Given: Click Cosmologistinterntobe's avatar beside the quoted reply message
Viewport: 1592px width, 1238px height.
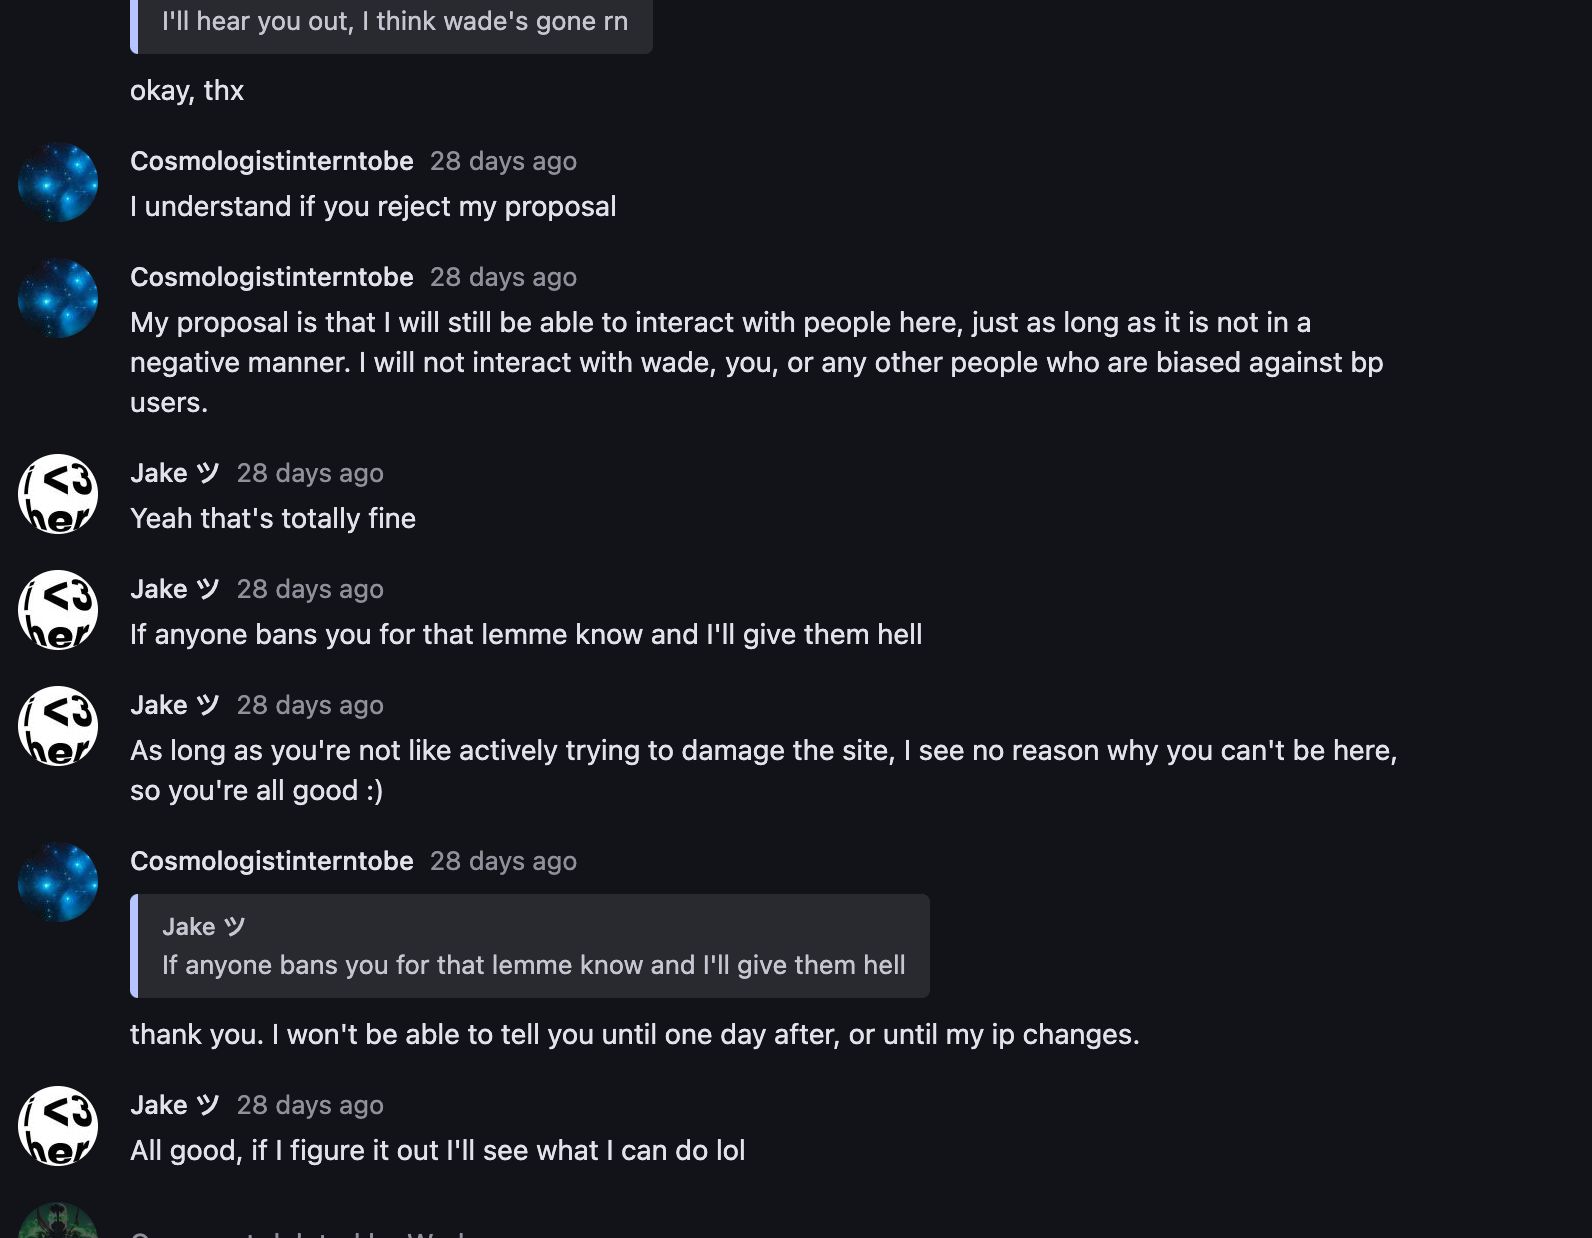Looking at the screenshot, I should [x=58, y=882].
